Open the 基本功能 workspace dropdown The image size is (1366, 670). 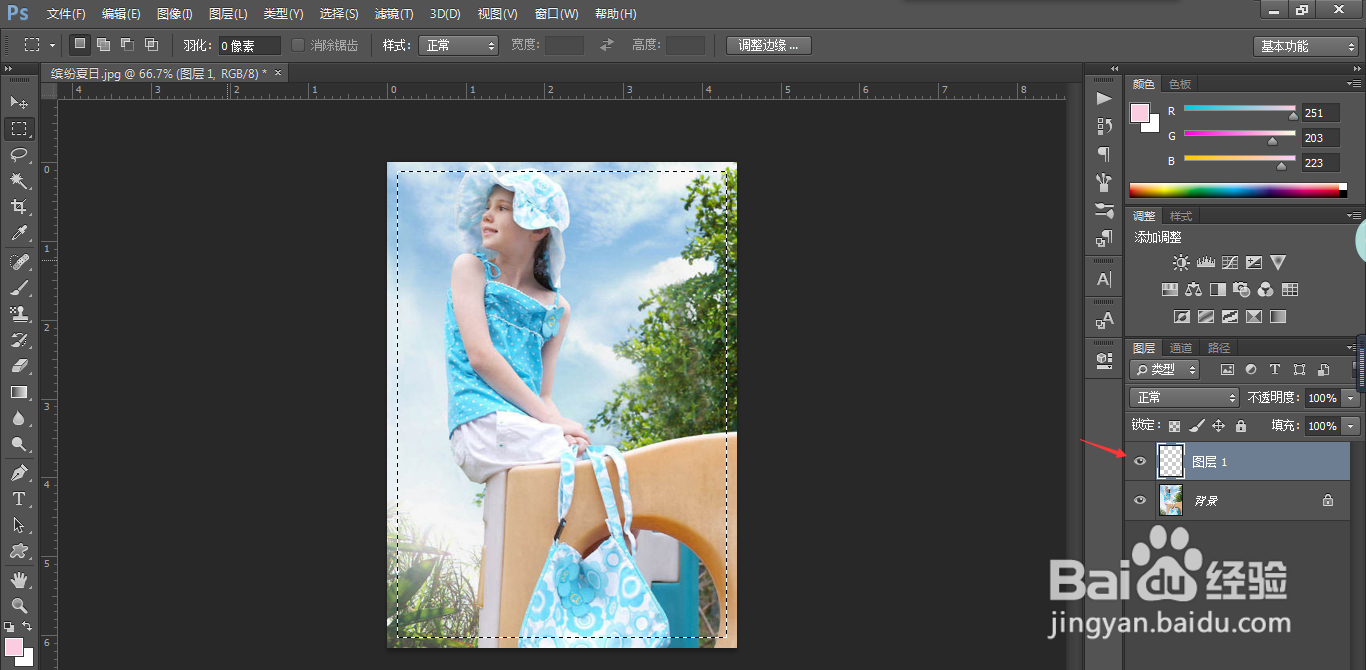(1305, 46)
